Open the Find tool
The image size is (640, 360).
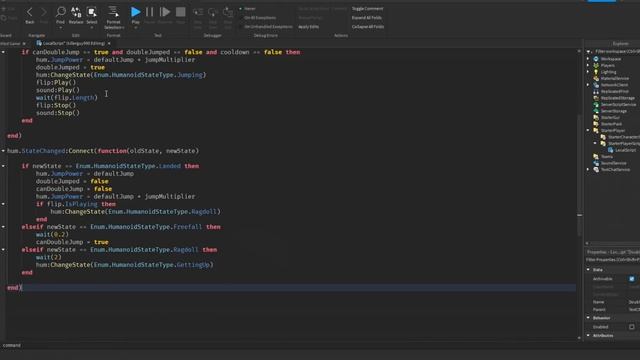(60, 14)
